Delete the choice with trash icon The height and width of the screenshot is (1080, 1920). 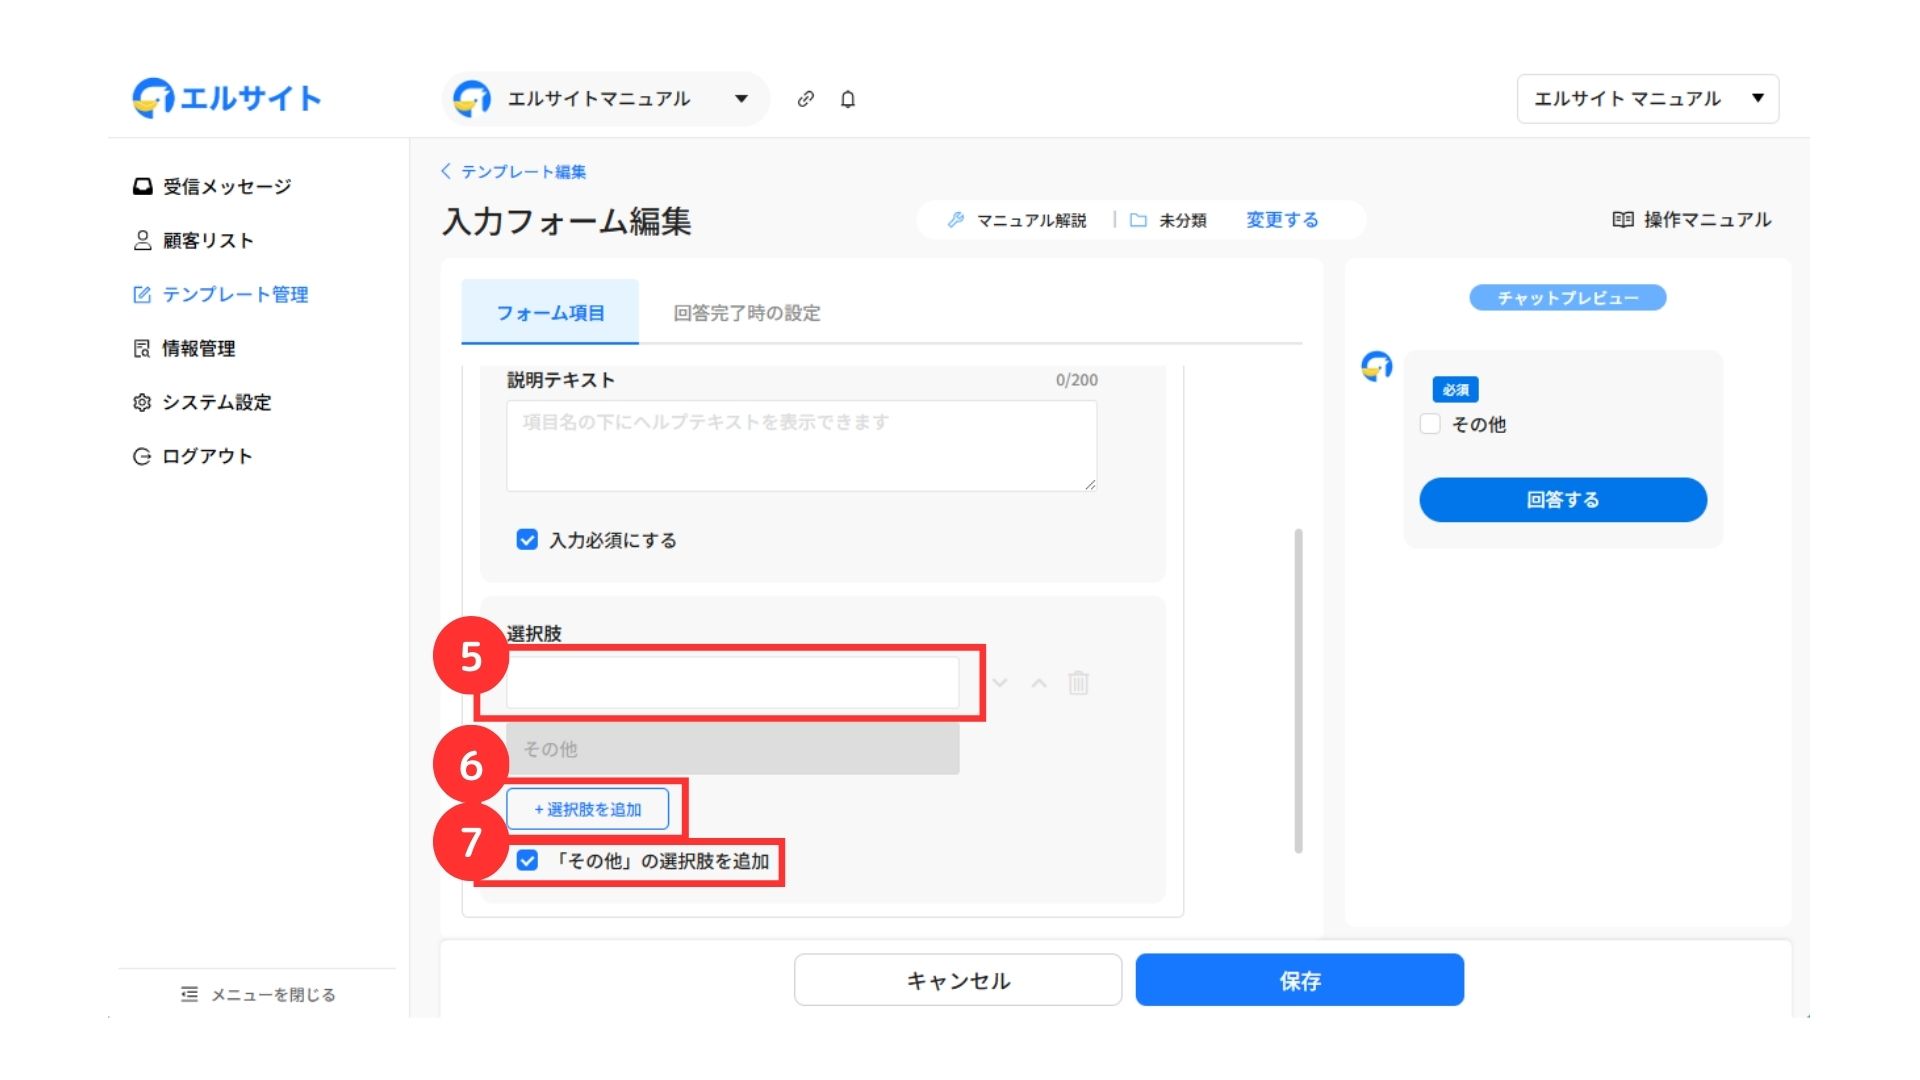point(1078,683)
